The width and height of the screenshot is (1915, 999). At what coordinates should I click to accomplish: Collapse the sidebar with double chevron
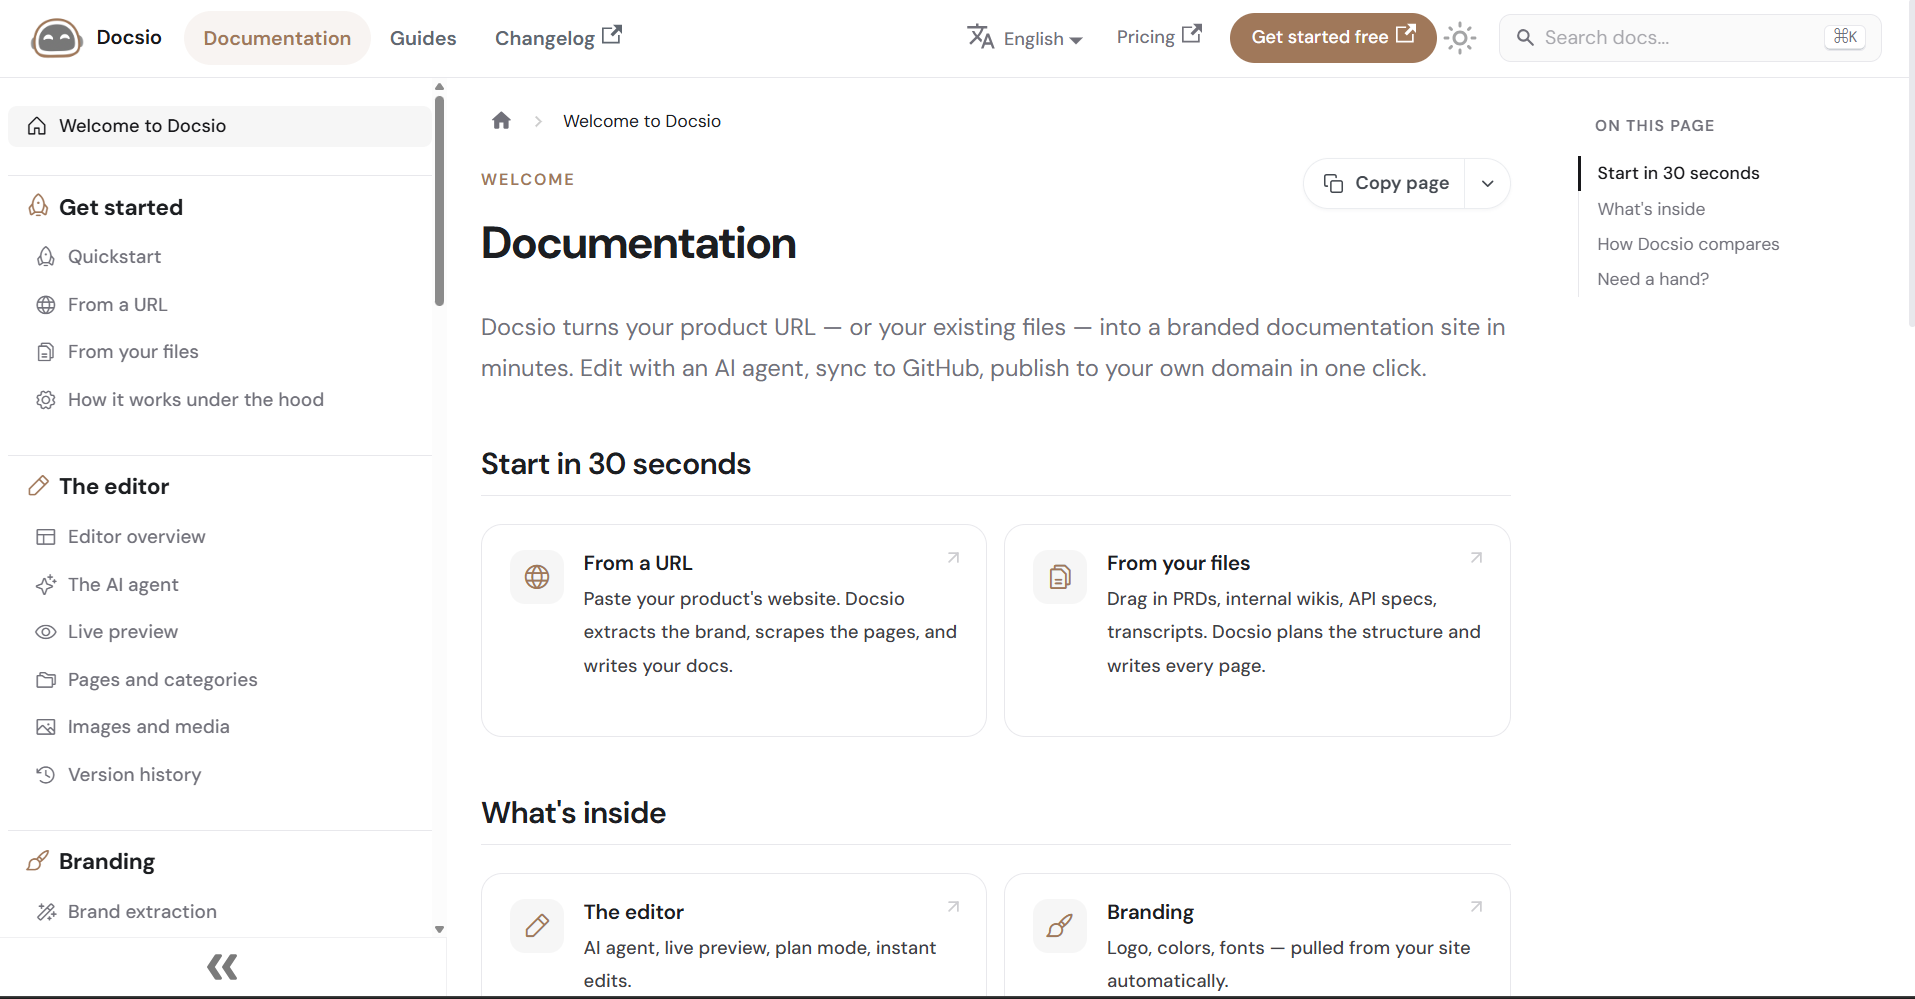point(222,967)
